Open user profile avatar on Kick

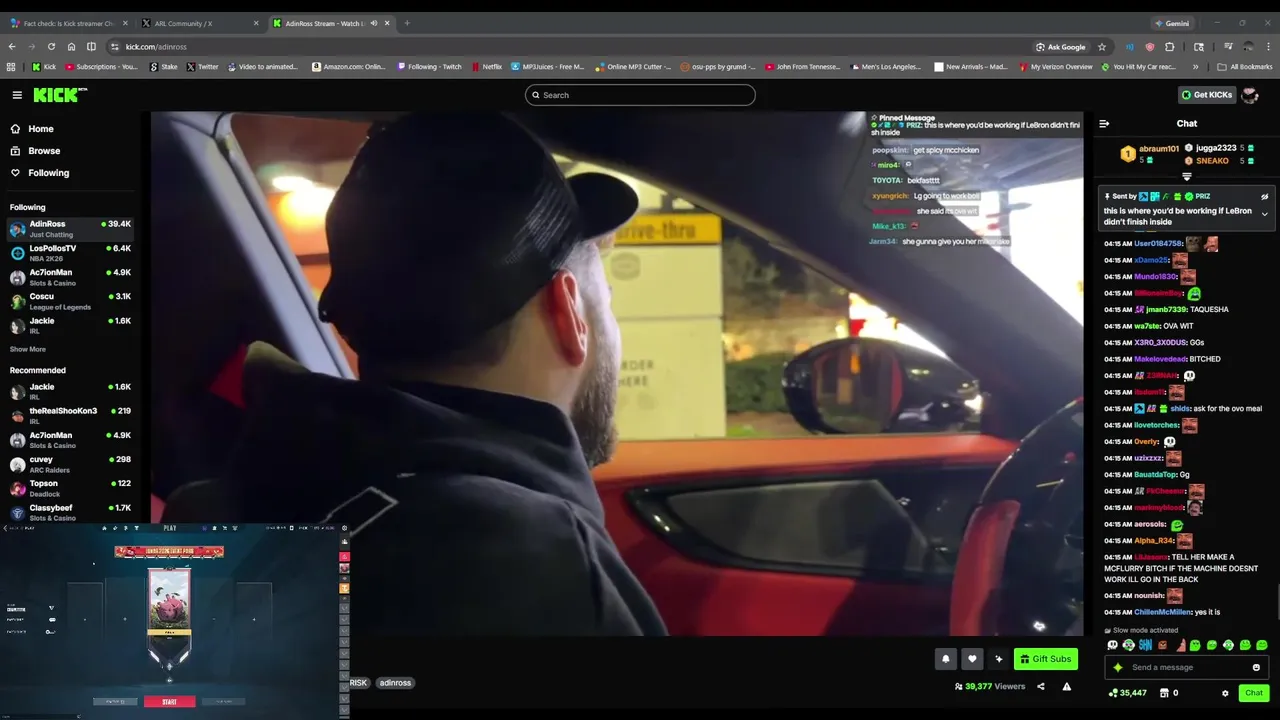pos(1249,95)
